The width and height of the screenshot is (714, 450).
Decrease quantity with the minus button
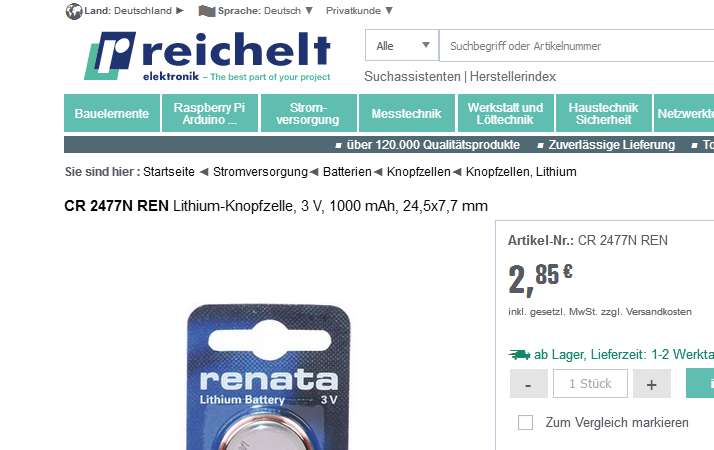coord(529,384)
